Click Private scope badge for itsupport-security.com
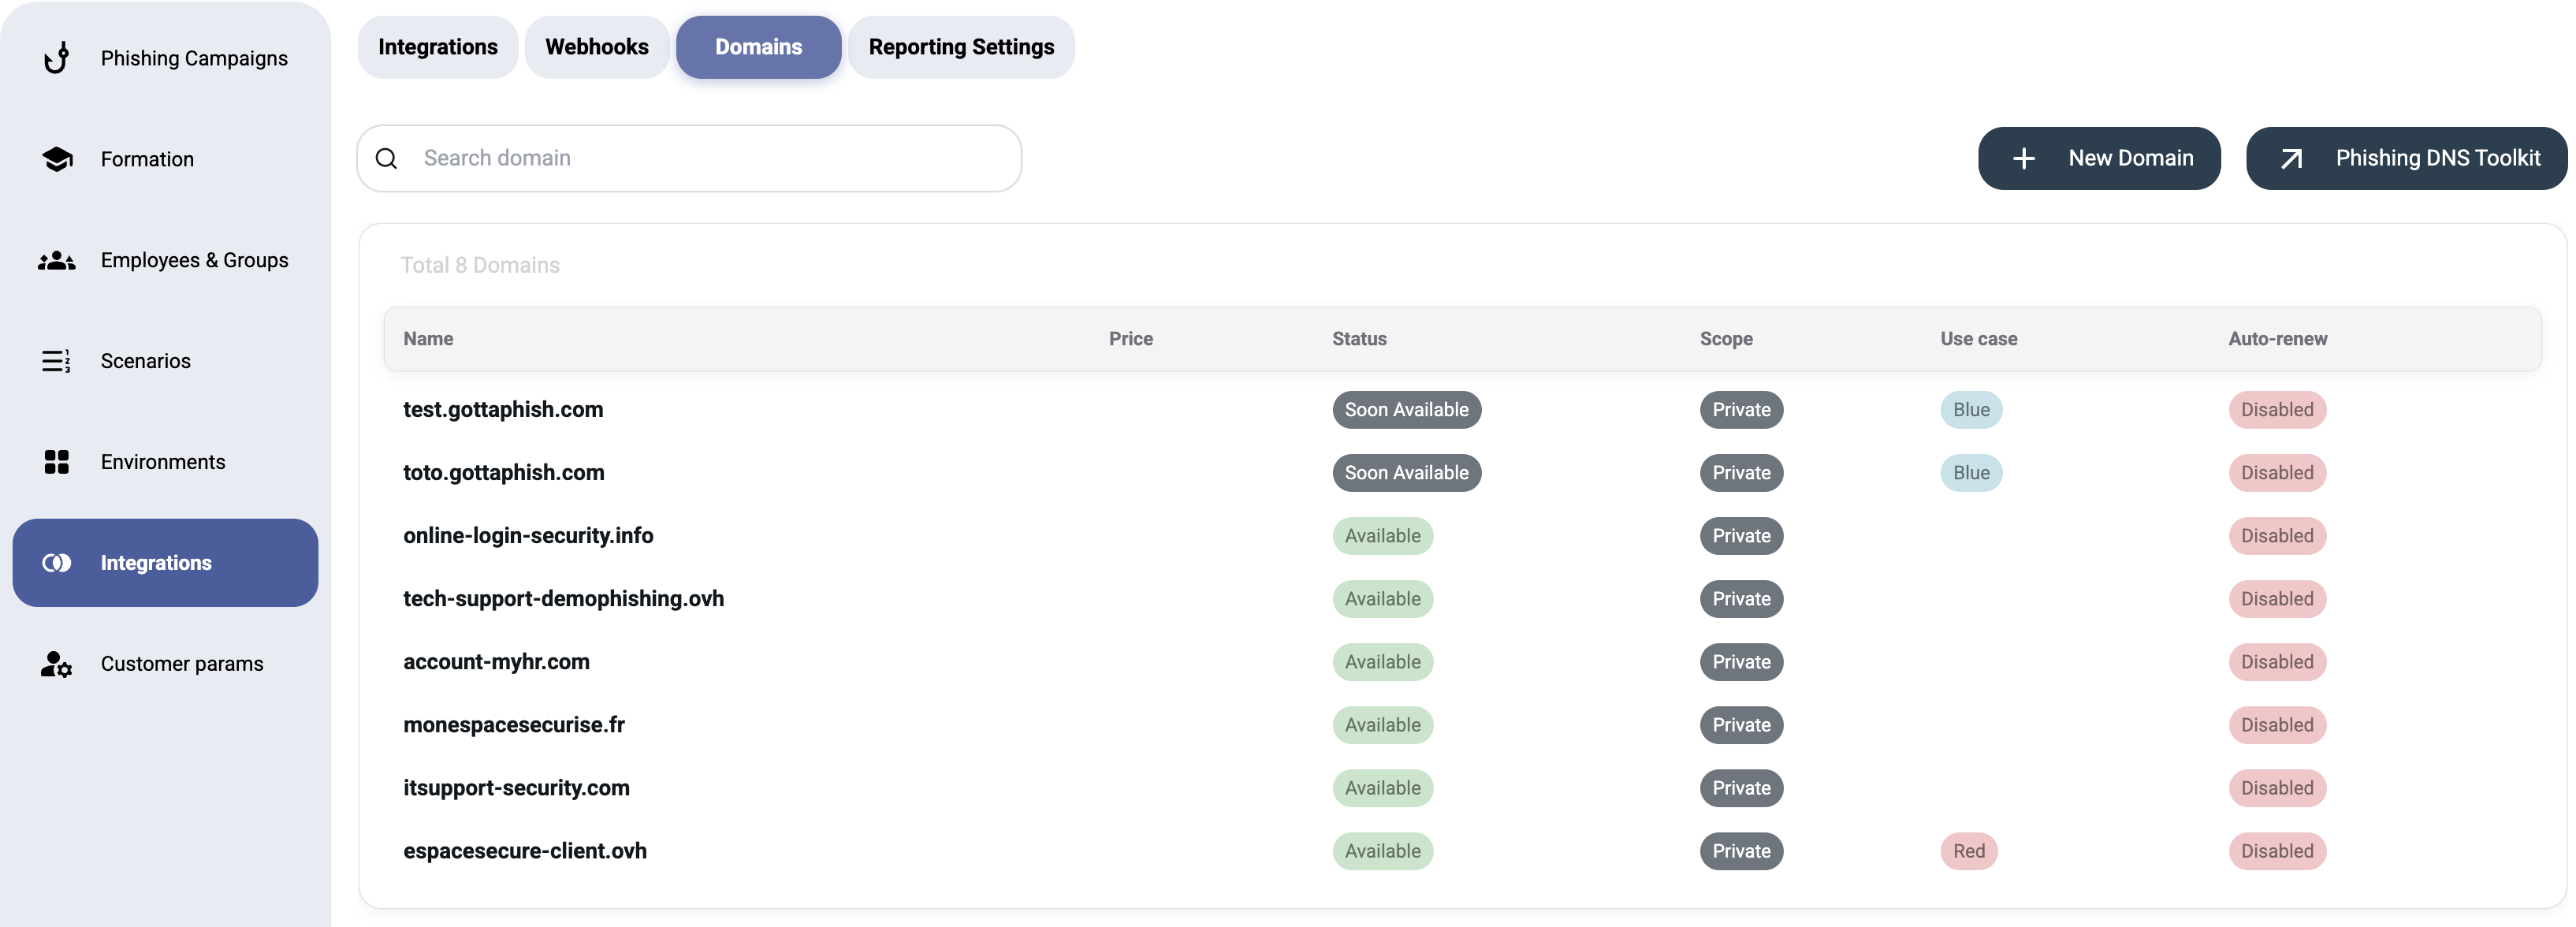 click(1741, 788)
